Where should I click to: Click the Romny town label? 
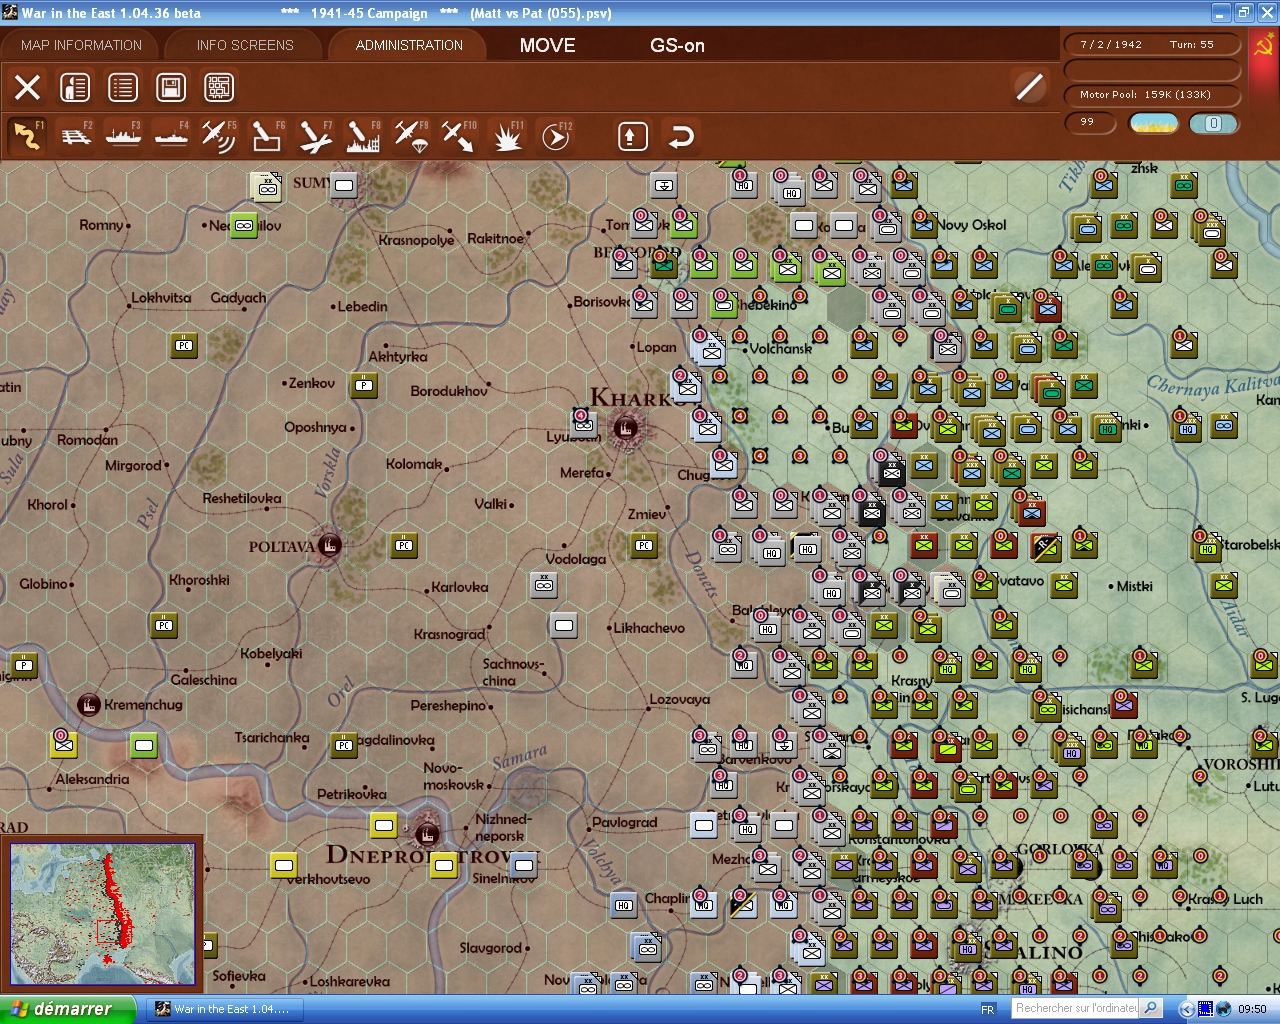102,225
